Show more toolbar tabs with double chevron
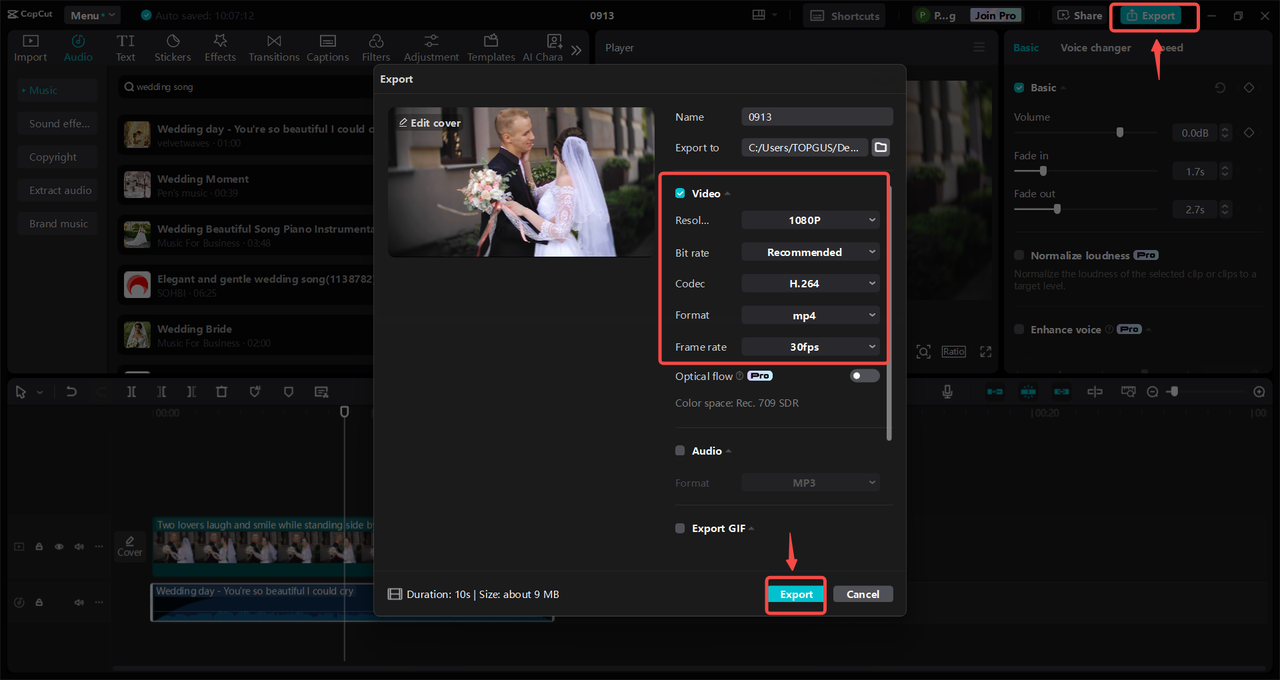This screenshot has width=1280, height=680. tap(576, 49)
